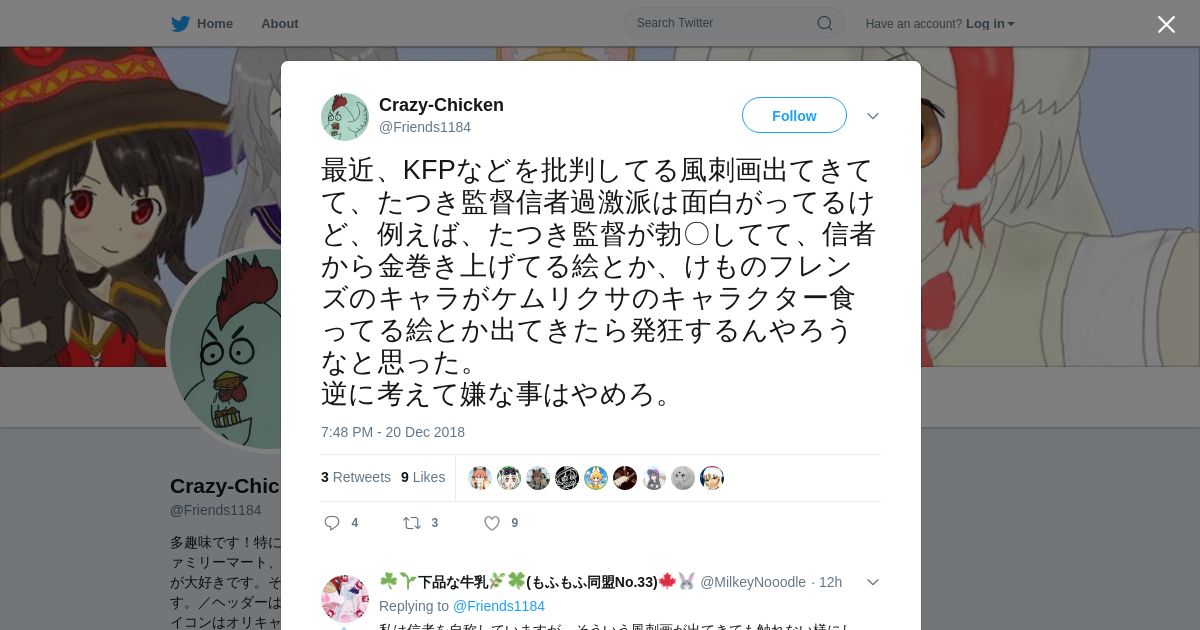Close the tweet overlay with X
Image resolution: width=1200 pixels, height=630 pixels.
pos(1166,24)
